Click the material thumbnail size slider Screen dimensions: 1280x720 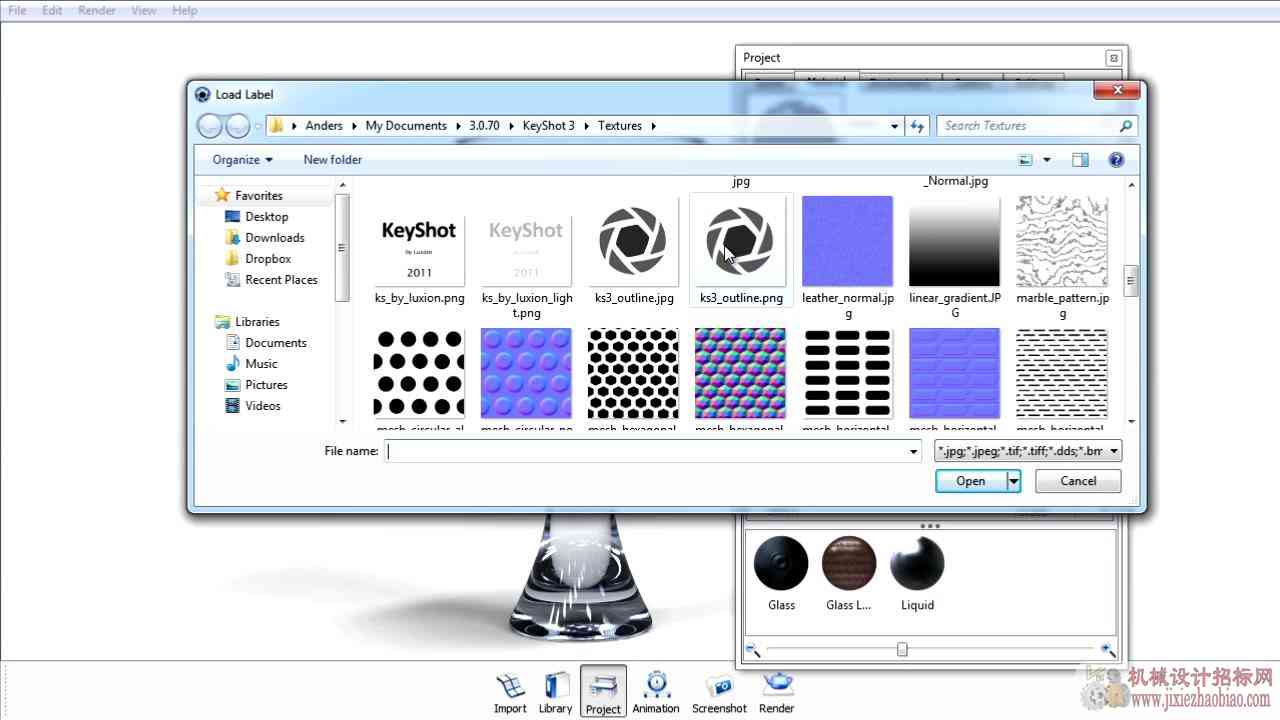point(902,650)
